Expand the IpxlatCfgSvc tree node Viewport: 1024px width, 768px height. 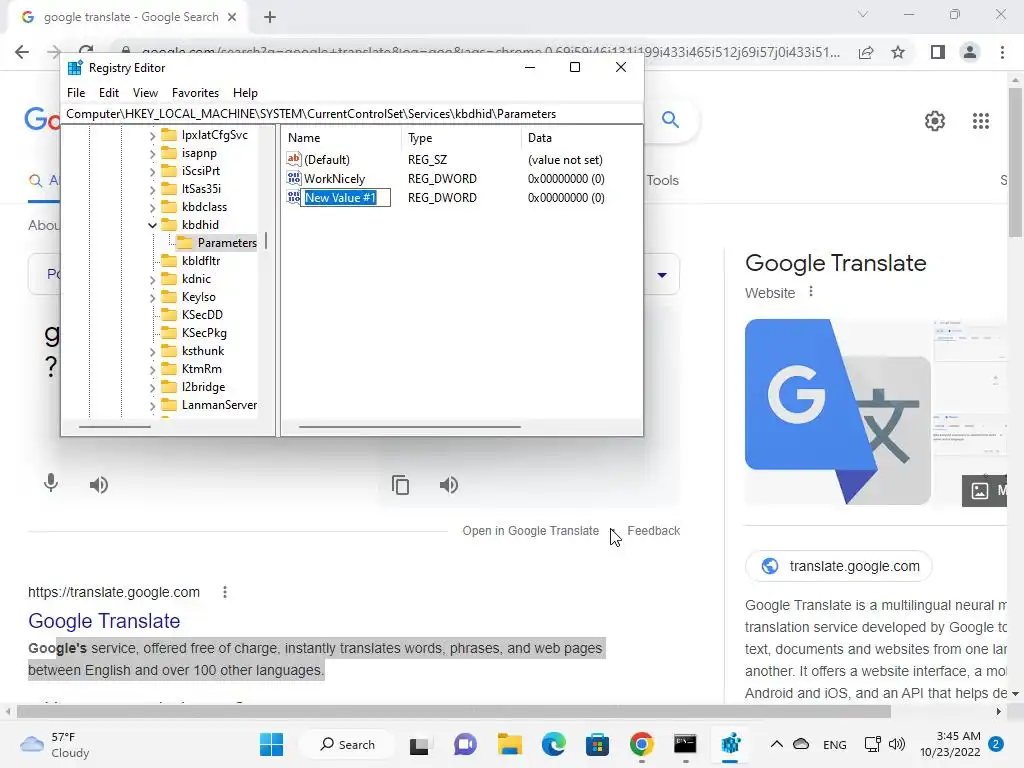coord(152,135)
